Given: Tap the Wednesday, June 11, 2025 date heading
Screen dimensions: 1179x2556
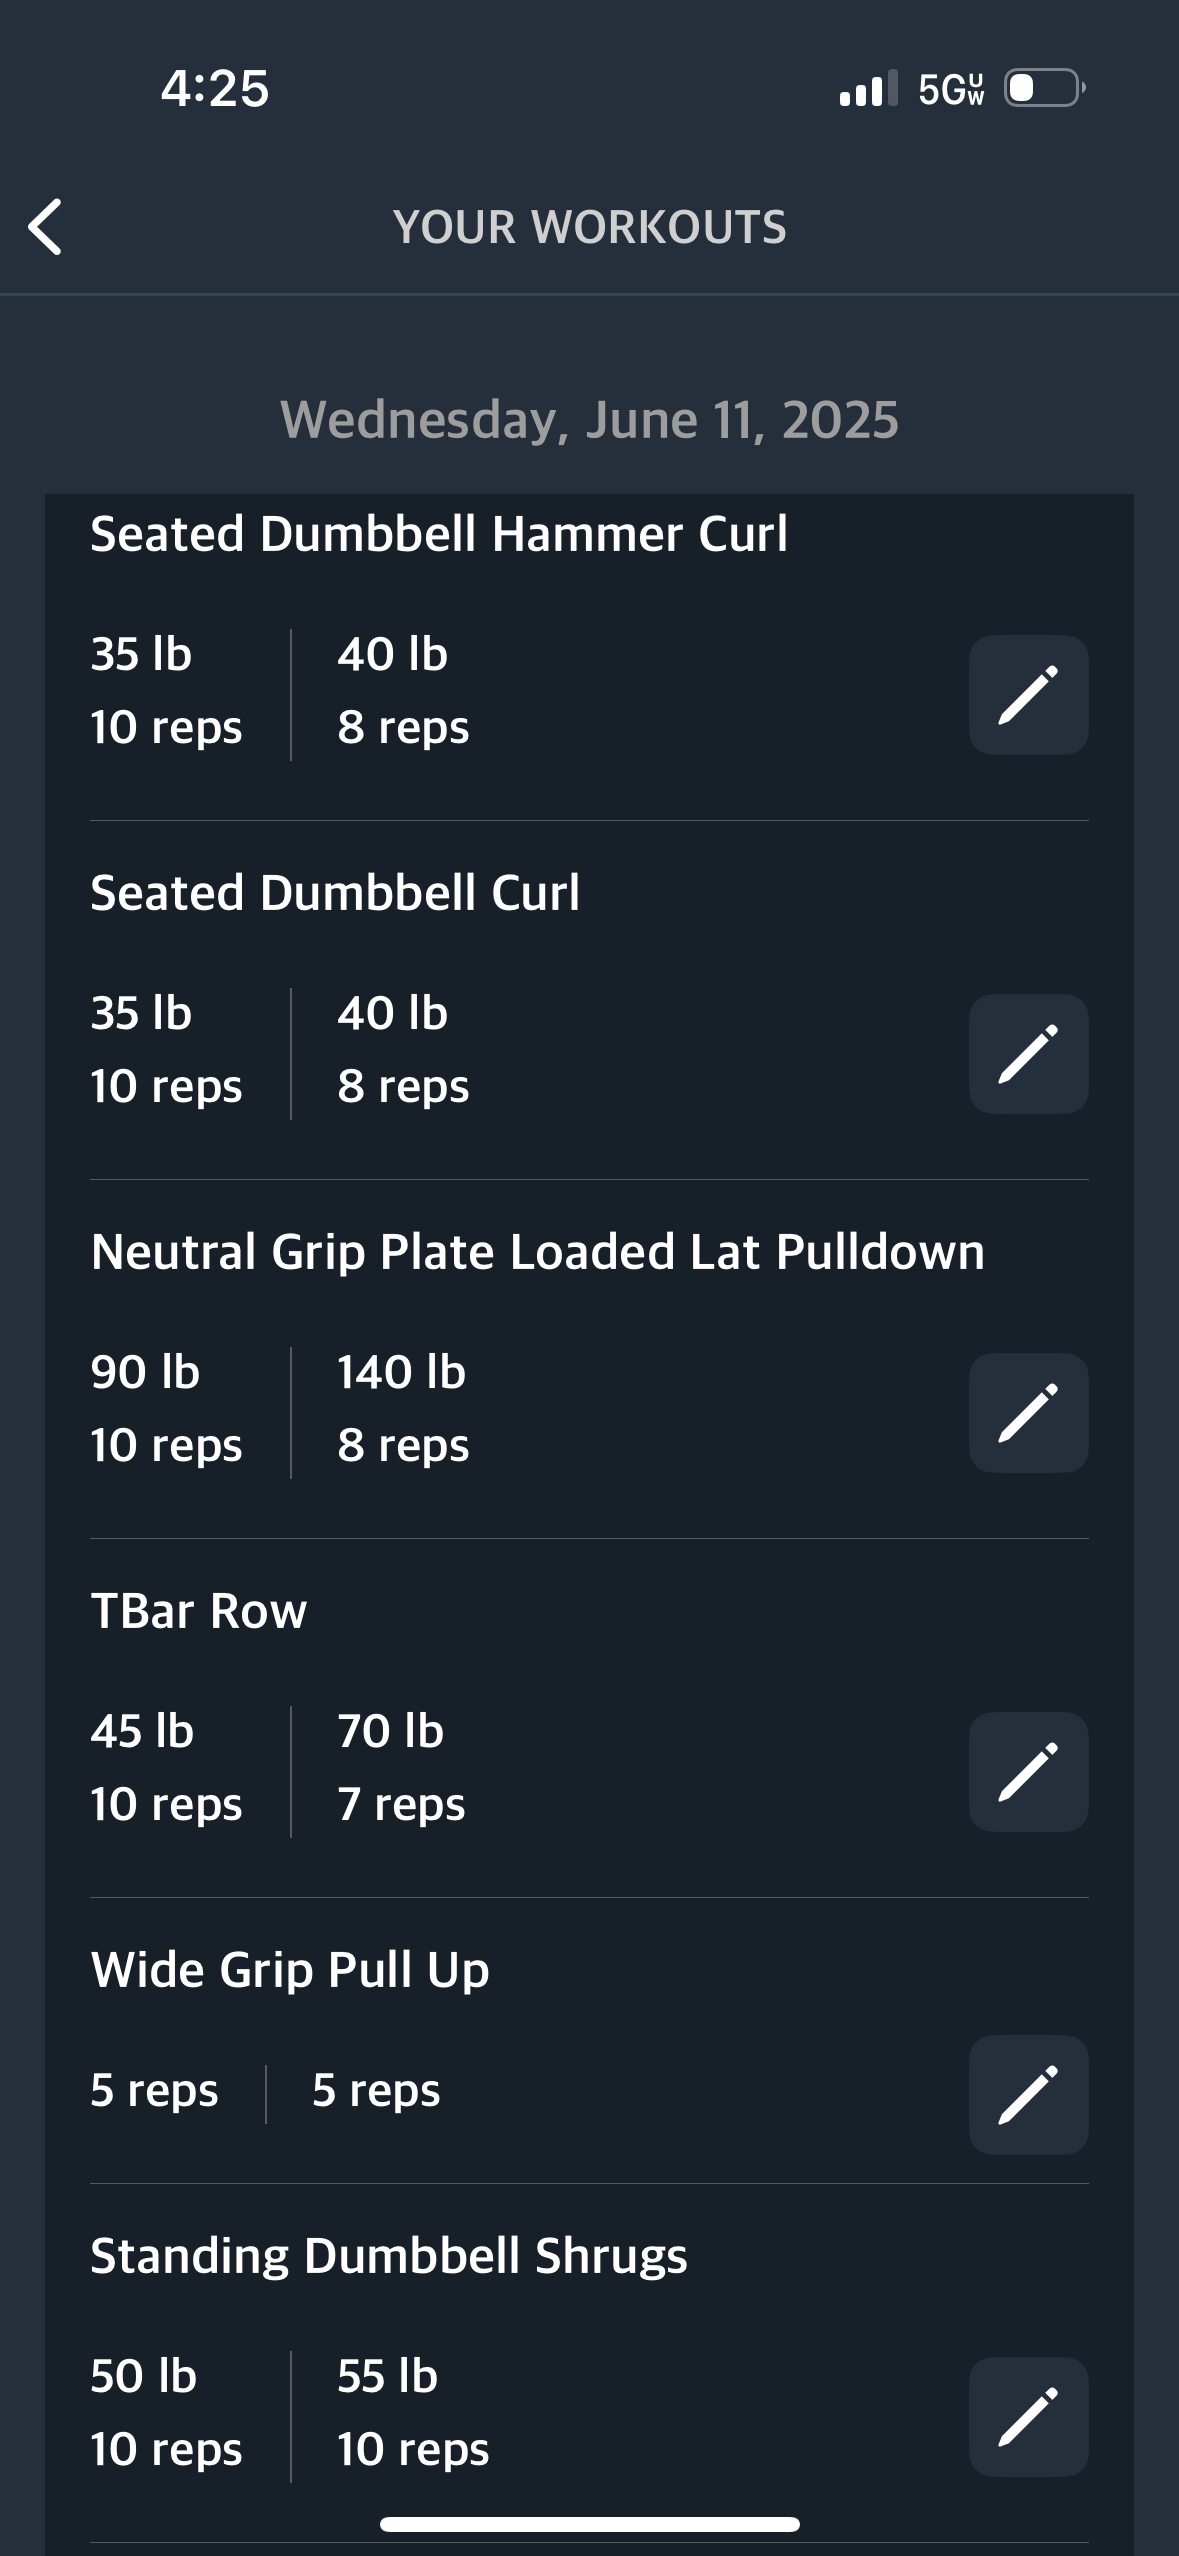Looking at the screenshot, I should (589, 420).
